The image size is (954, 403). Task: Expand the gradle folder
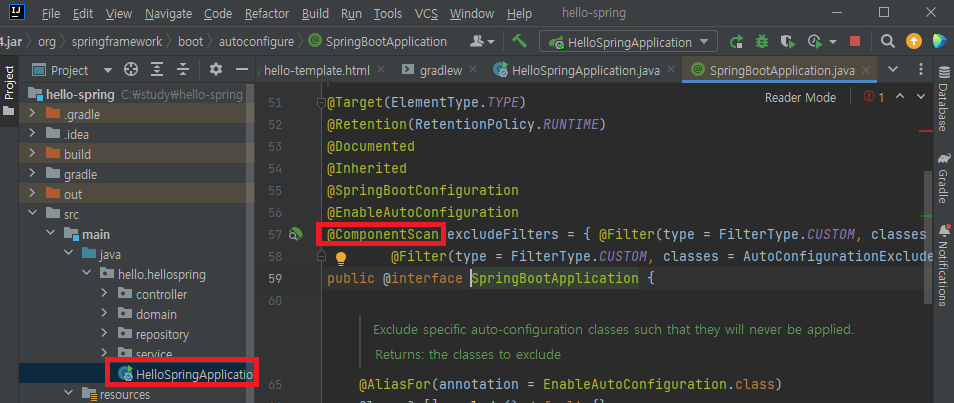[32, 174]
